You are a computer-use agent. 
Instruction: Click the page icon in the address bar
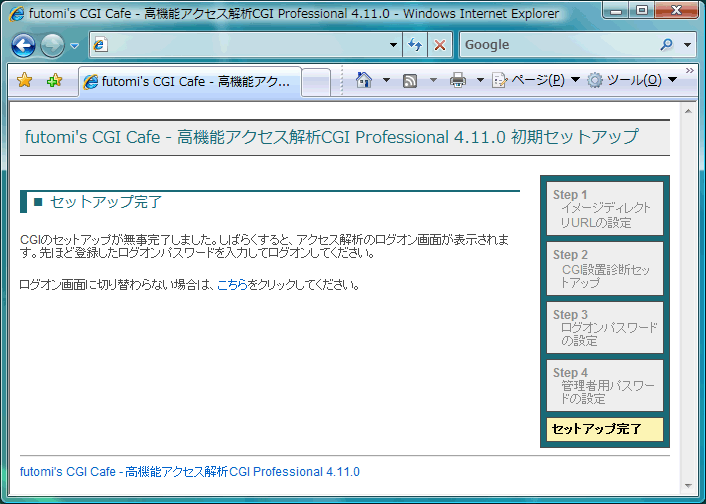(100, 45)
